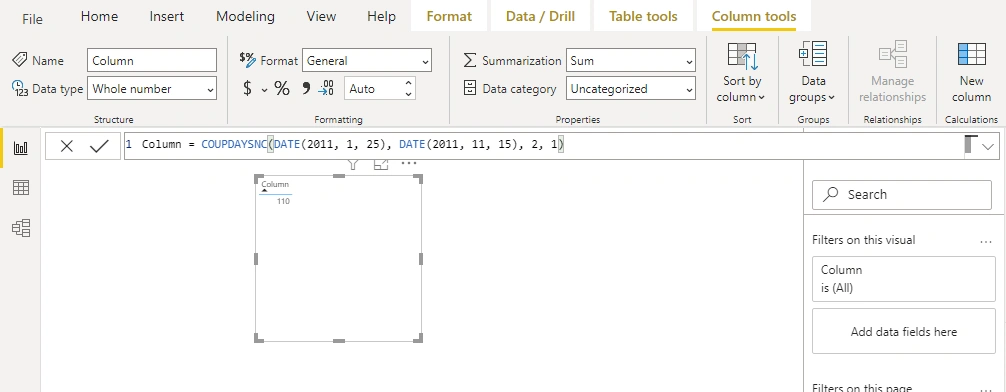Open the Format General dropdown
The image size is (1006, 392).
tap(367, 60)
